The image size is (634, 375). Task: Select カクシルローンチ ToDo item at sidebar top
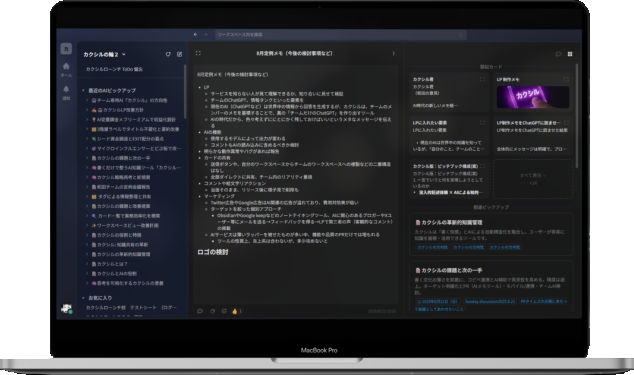114,69
